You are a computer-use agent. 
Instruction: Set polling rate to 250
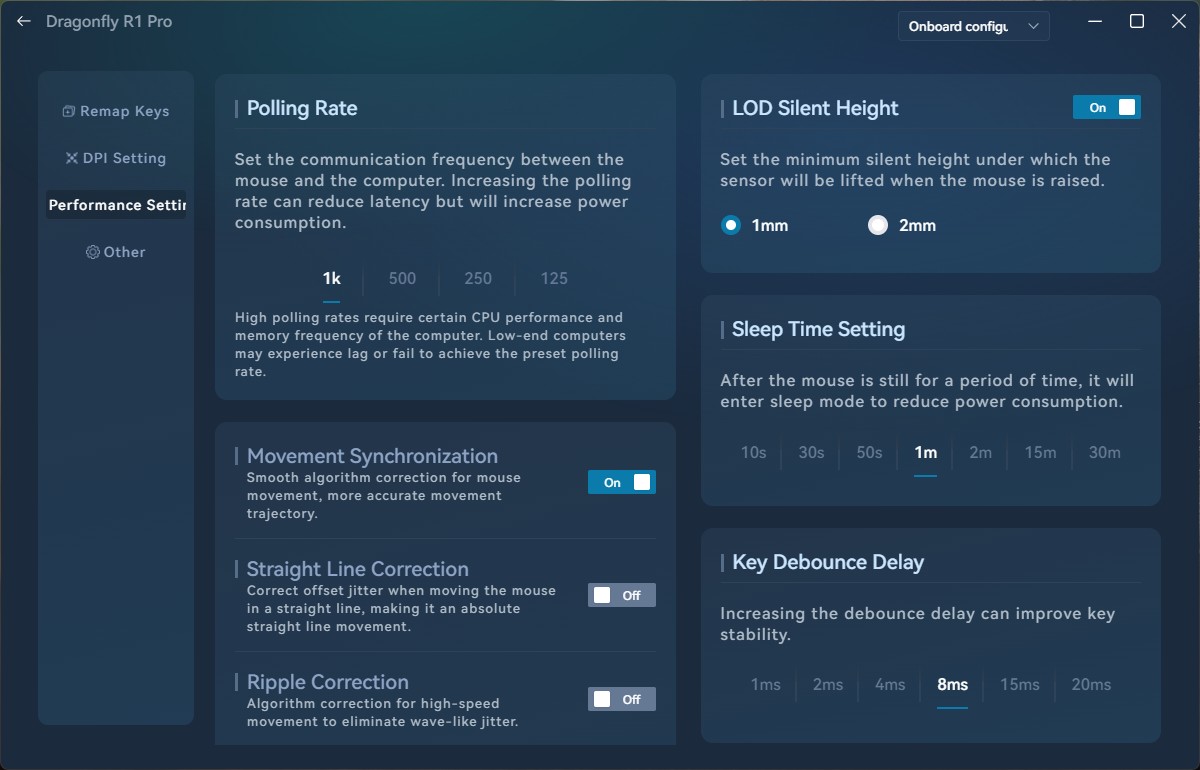(x=478, y=279)
